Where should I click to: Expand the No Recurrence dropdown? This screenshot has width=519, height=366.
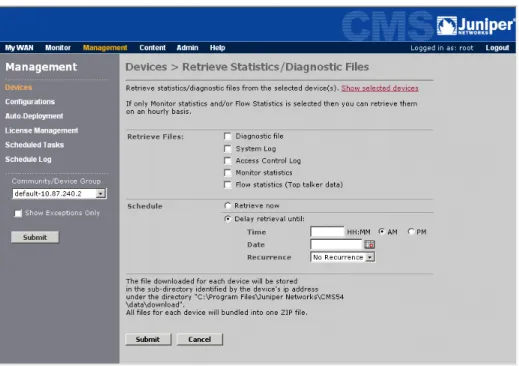coord(343,257)
